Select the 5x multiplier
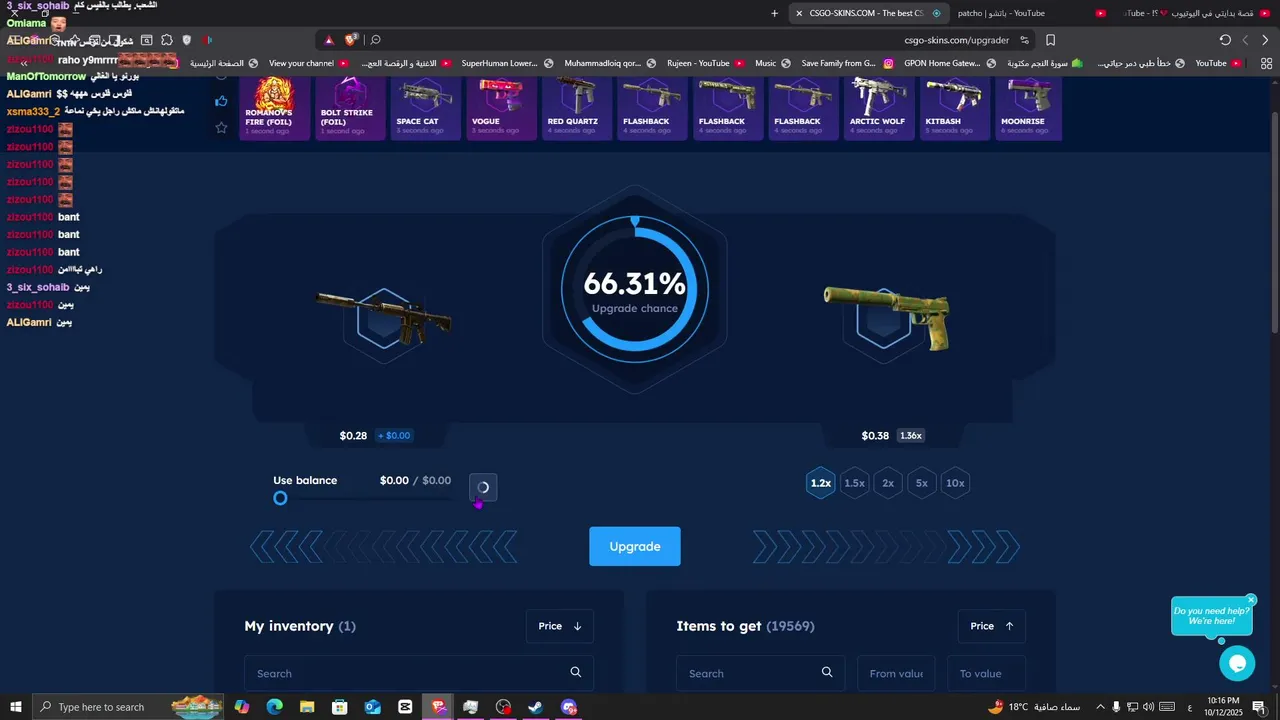Screen dimensions: 1280x720 922,483
